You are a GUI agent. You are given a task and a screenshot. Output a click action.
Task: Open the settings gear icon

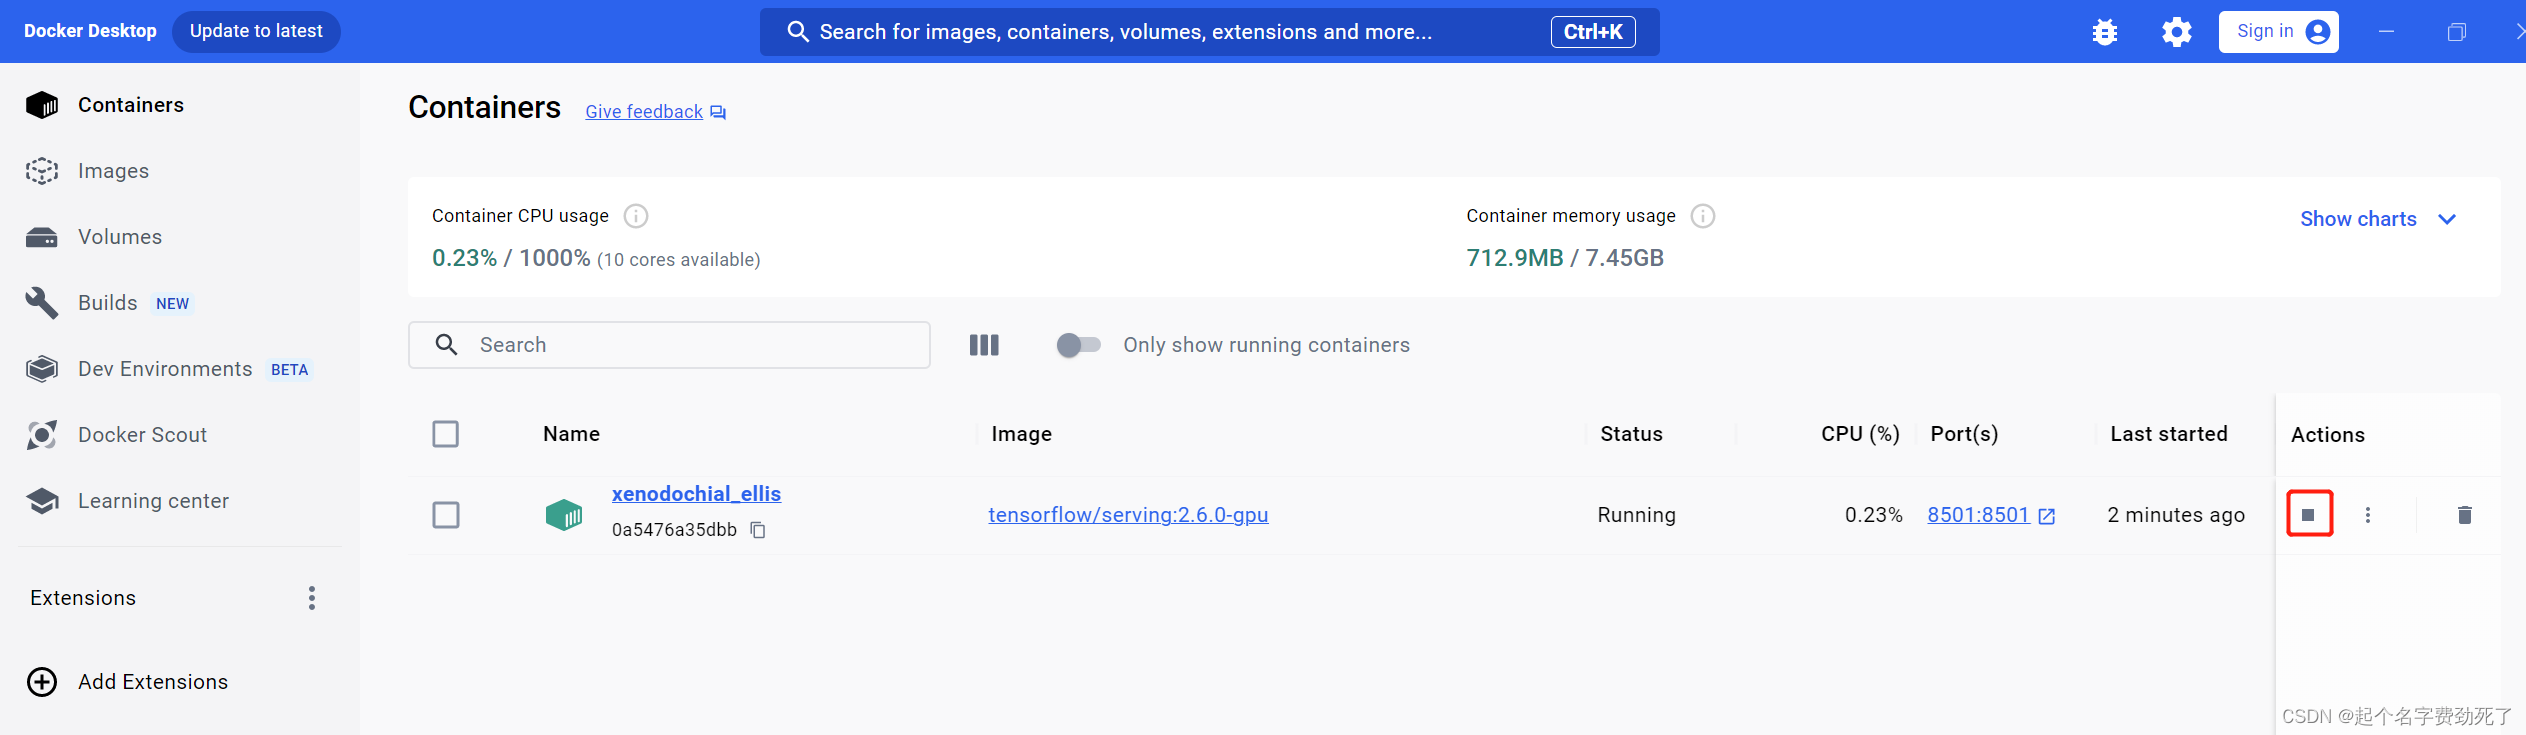(x=2177, y=32)
